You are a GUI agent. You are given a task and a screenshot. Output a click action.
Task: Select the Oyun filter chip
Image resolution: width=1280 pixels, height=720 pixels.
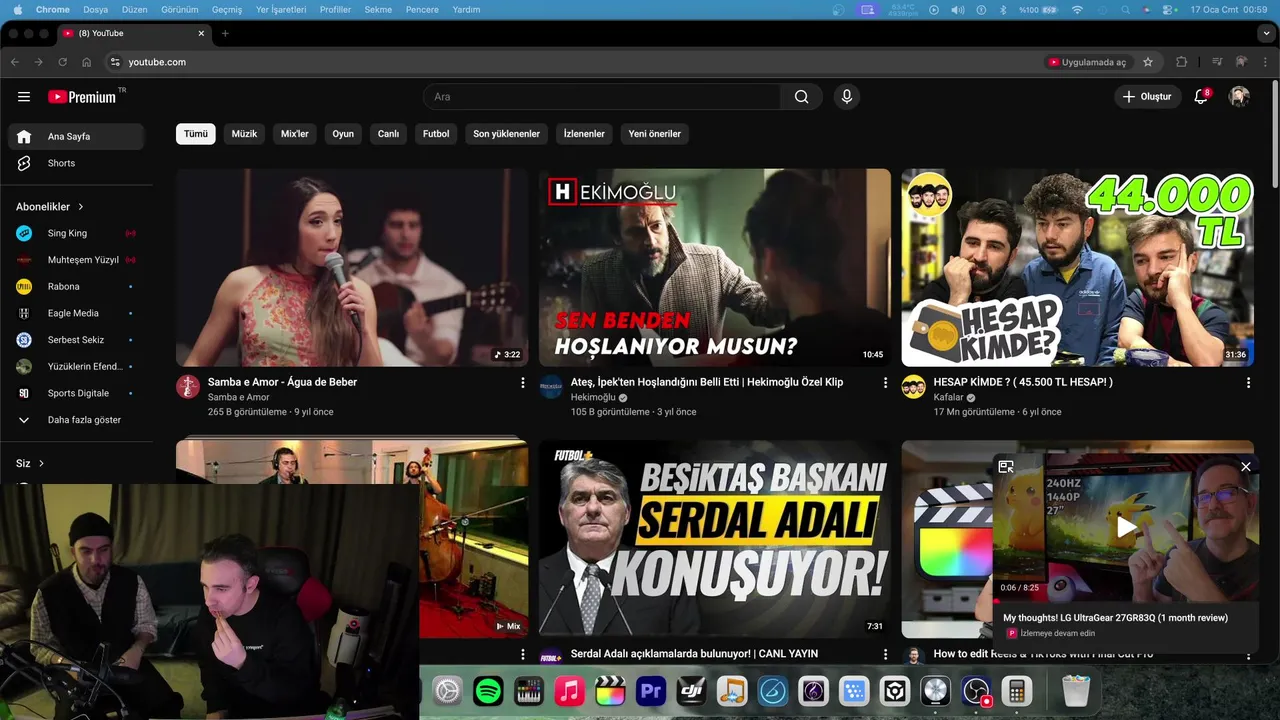tap(343, 134)
